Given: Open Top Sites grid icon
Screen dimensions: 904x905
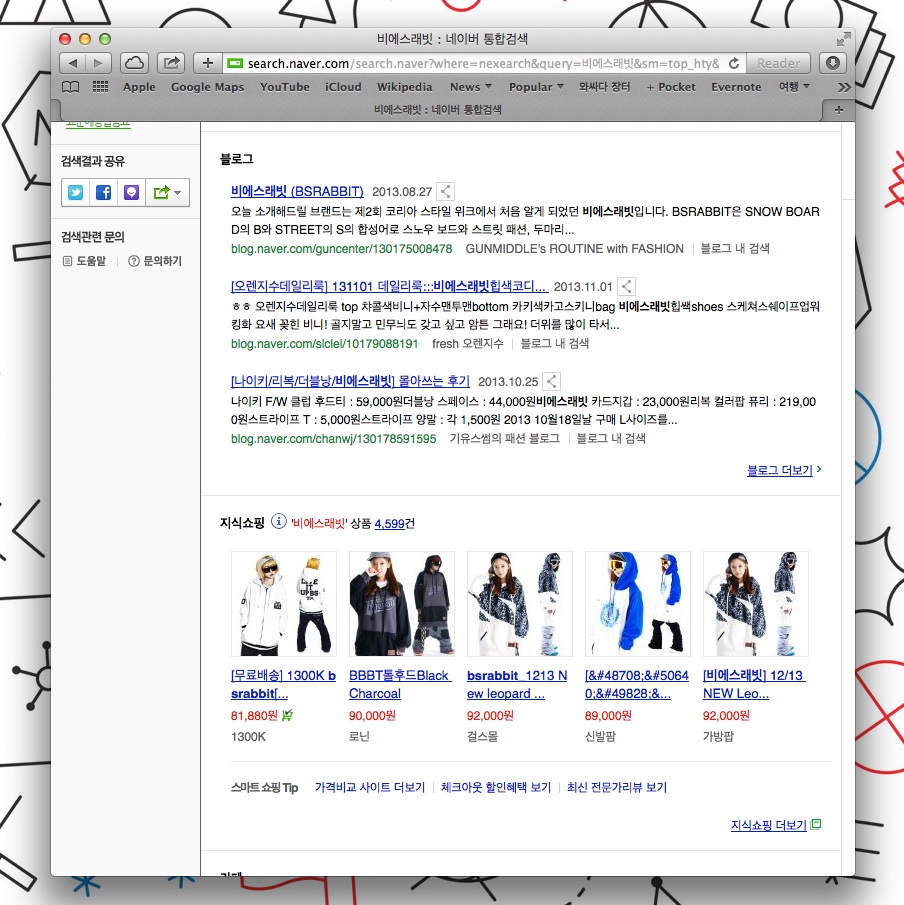Looking at the screenshot, I should pos(100,87).
